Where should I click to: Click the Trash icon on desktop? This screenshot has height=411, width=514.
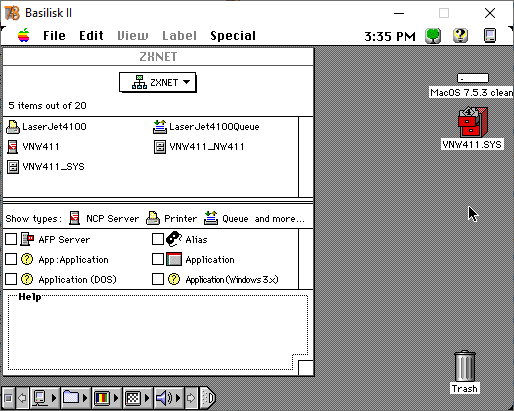pos(465,366)
